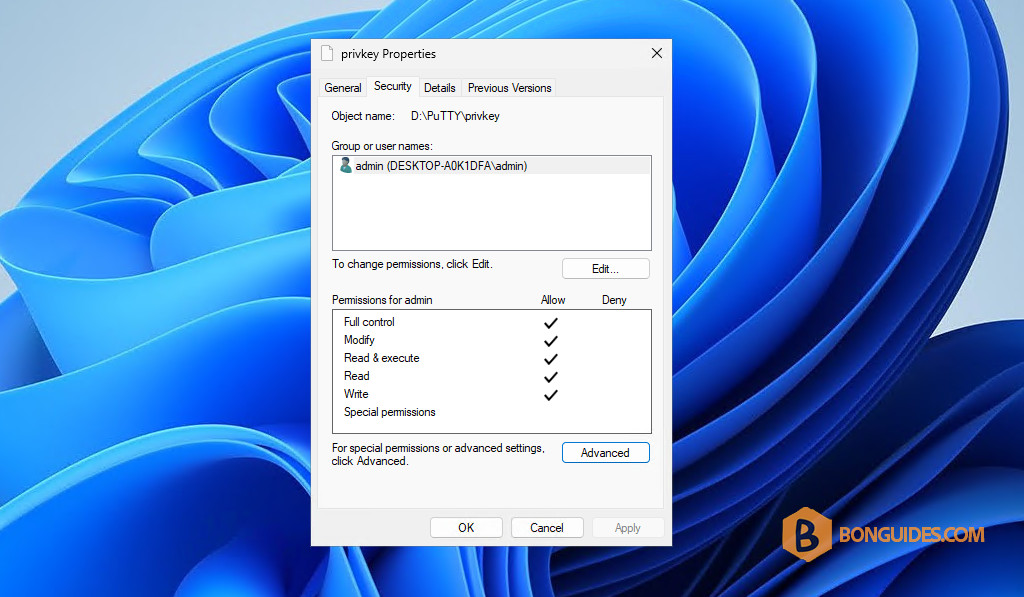Close the privkey Properties dialog
1024x597 pixels.
(657, 54)
